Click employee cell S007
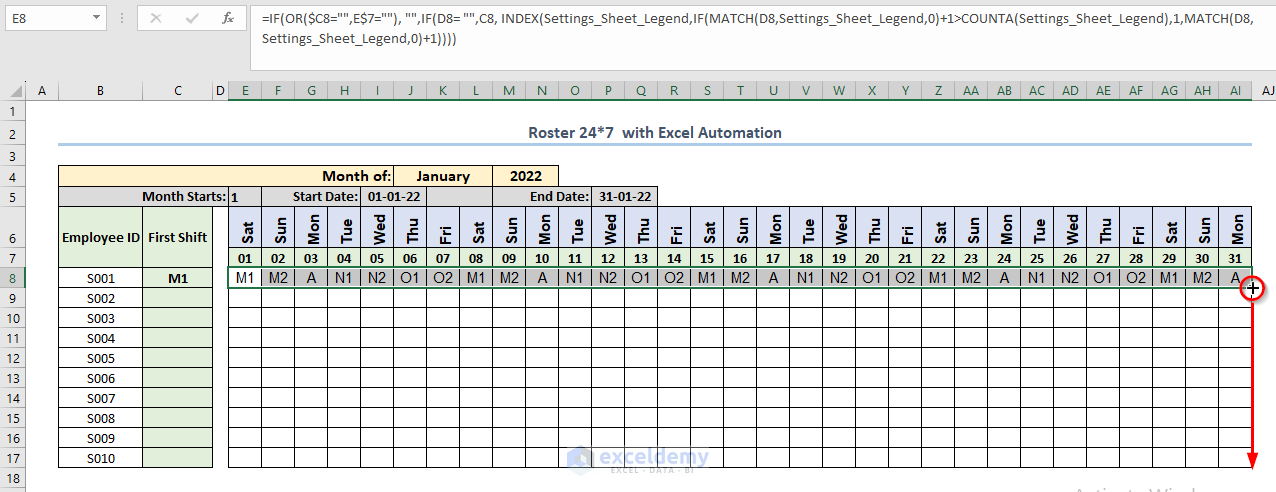This screenshot has width=1276, height=492. [100, 398]
